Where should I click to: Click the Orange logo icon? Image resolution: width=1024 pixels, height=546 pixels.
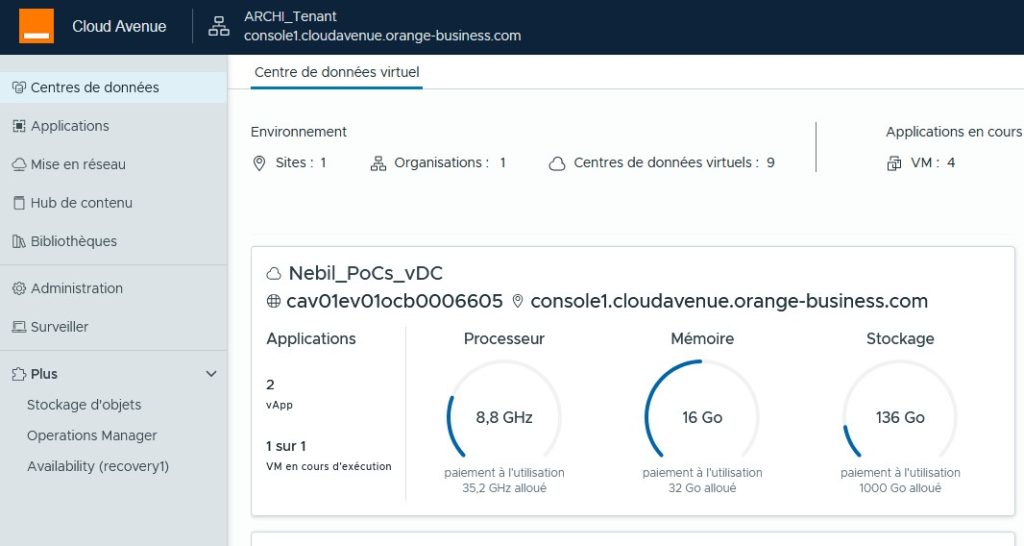36,26
